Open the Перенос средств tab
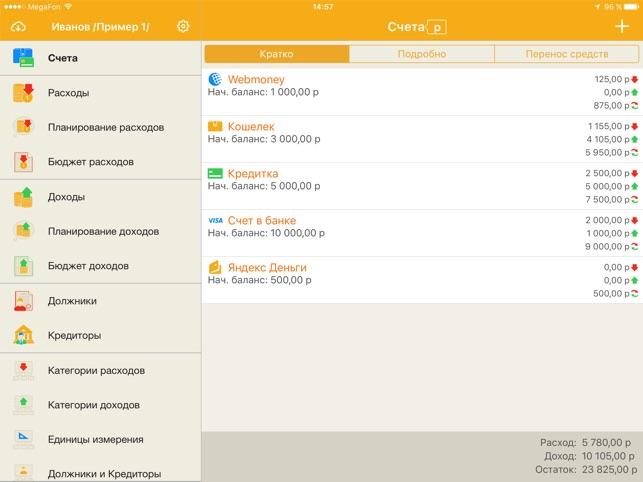The width and height of the screenshot is (643, 482). point(567,54)
